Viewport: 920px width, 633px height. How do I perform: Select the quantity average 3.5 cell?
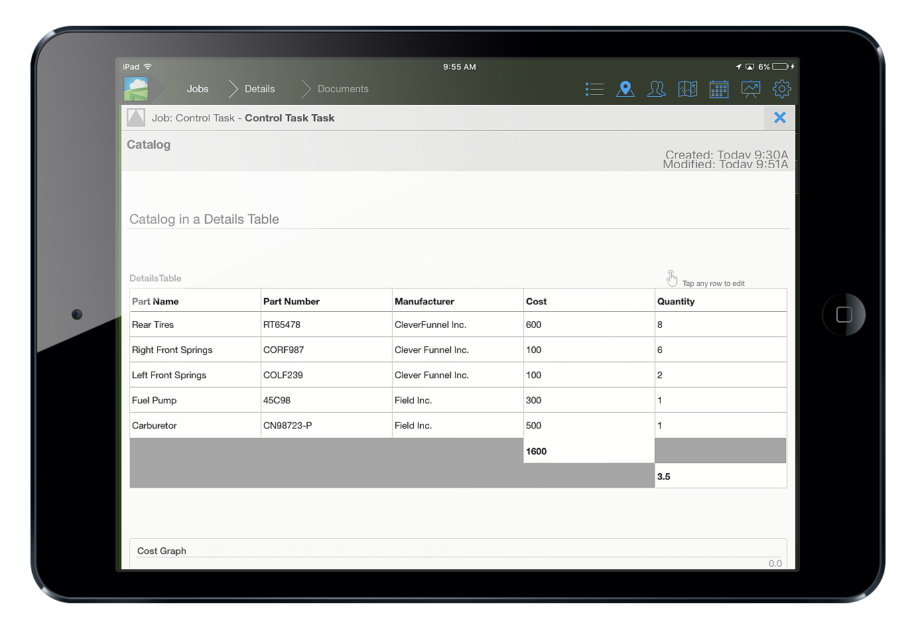coord(721,476)
